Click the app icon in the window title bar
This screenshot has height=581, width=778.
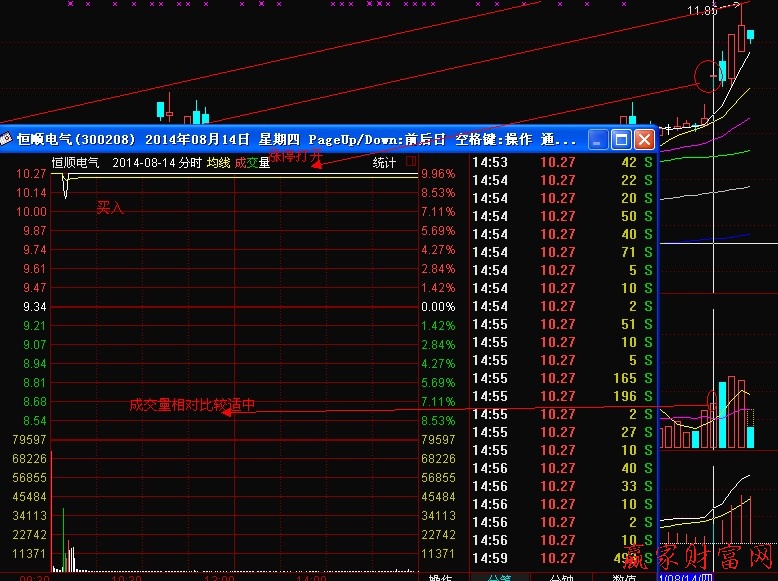click(7, 139)
